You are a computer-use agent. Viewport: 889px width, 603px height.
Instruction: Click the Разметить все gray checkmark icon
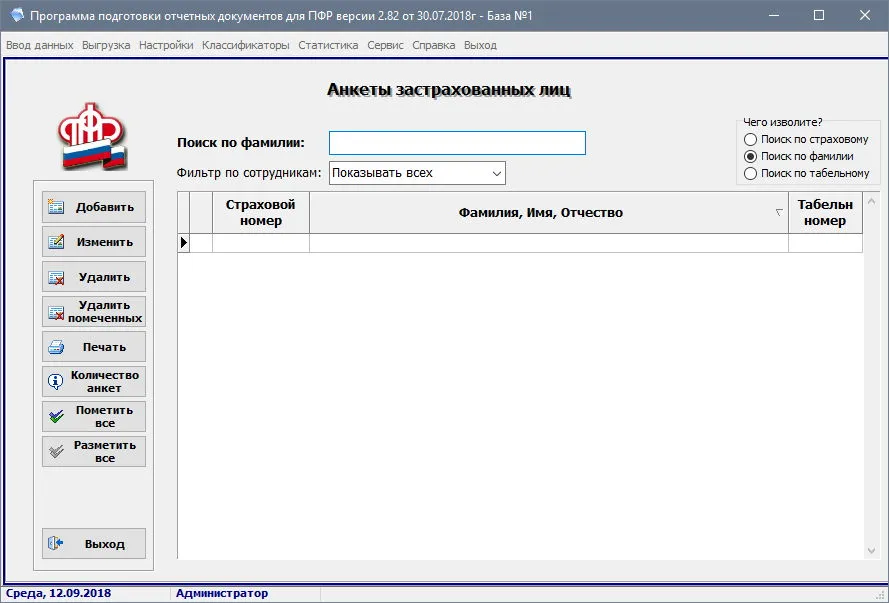coord(56,452)
